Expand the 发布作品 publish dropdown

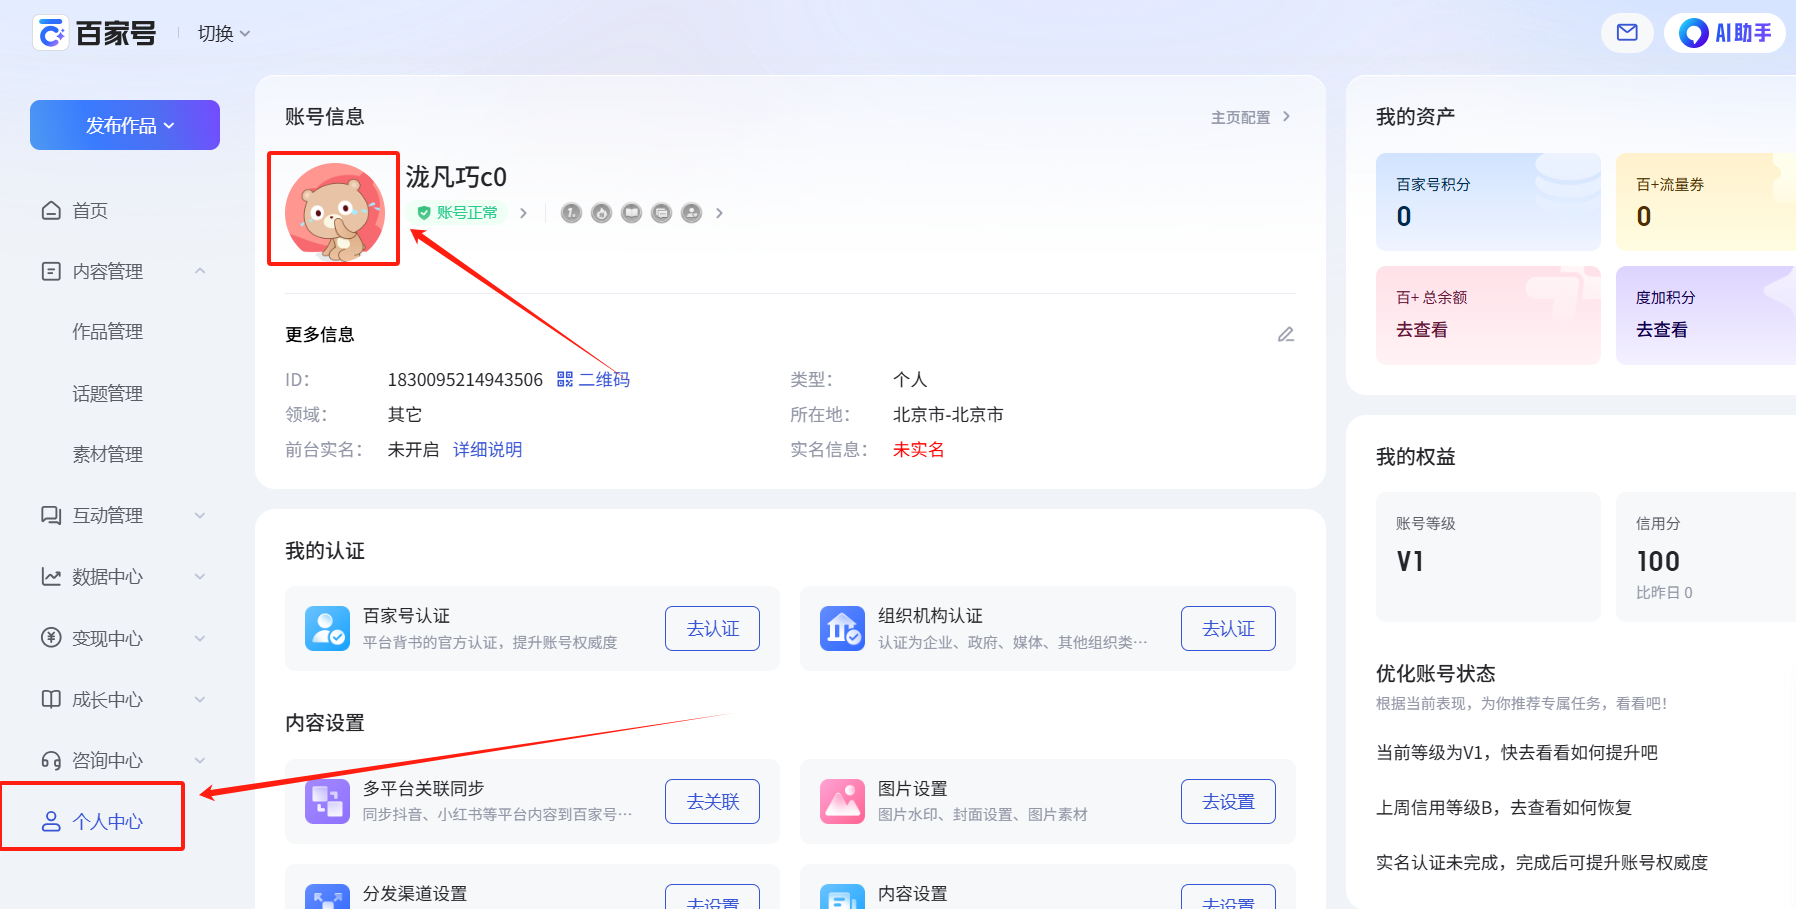click(x=125, y=125)
